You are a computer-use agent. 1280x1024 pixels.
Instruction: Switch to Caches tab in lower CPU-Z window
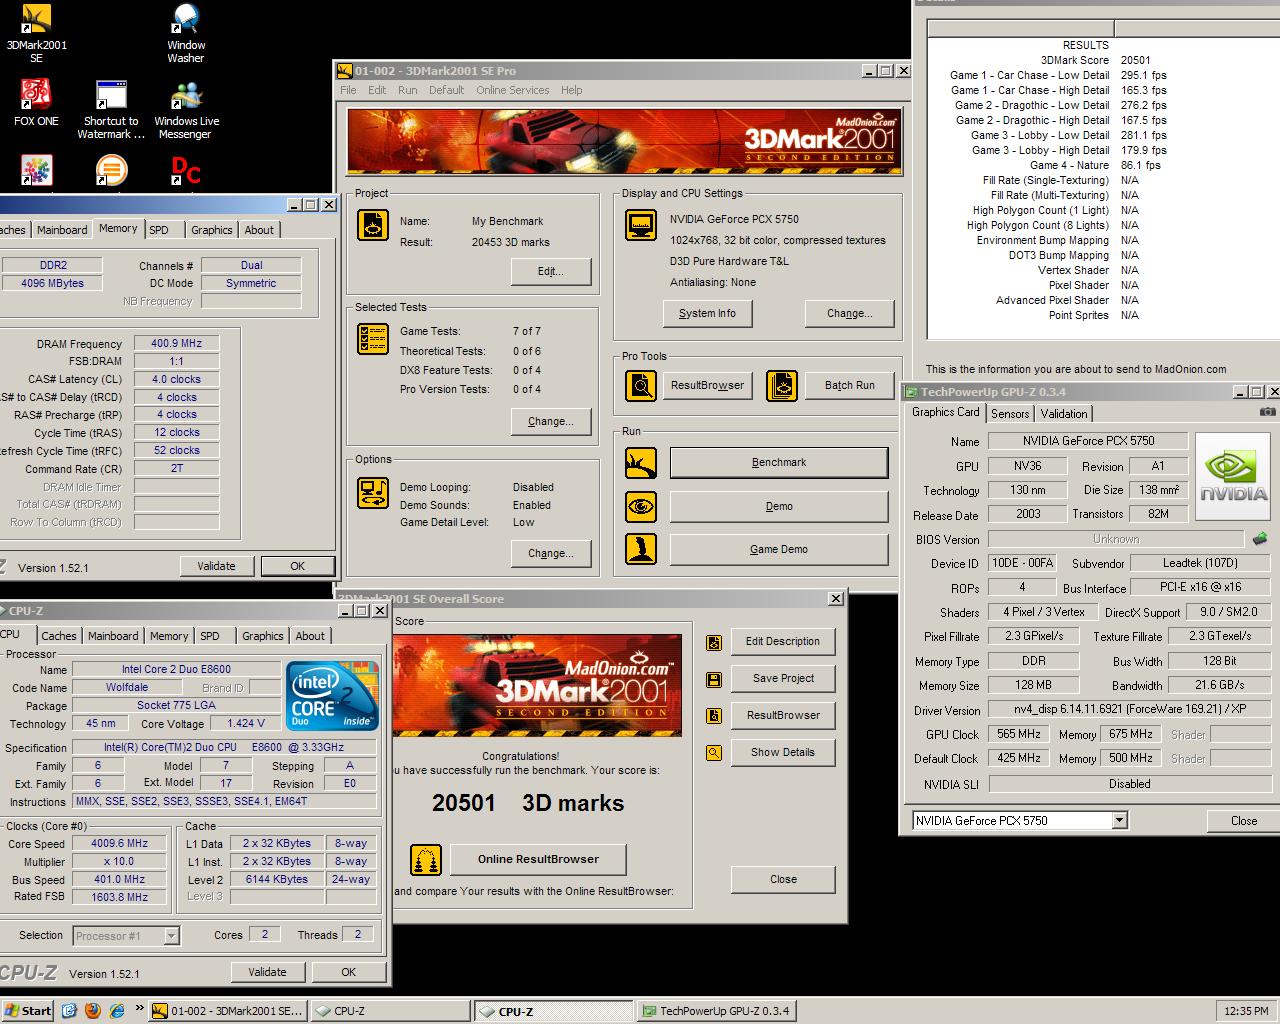(59, 636)
